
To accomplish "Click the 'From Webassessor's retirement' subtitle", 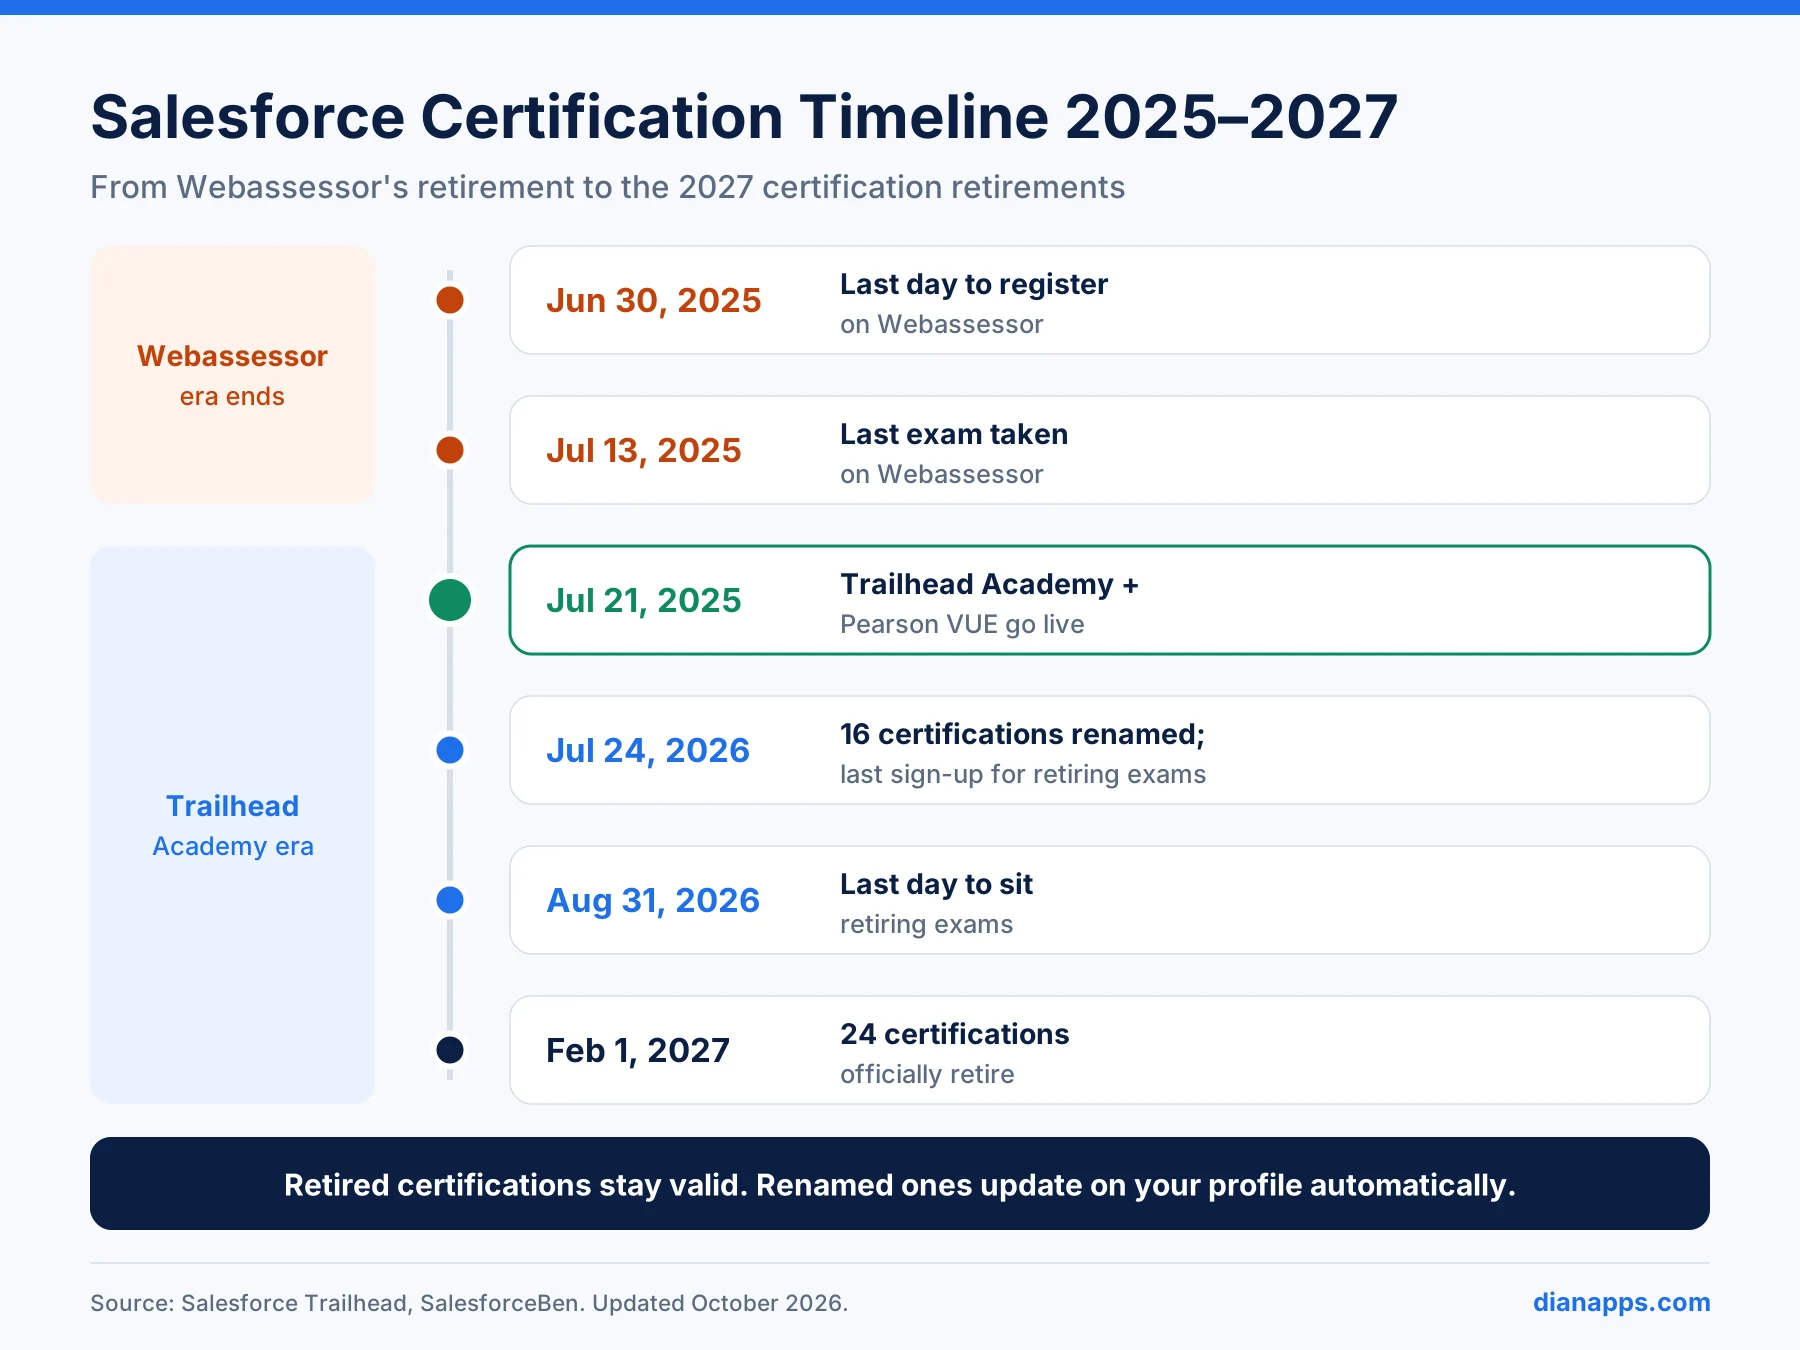I will (x=607, y=187).
